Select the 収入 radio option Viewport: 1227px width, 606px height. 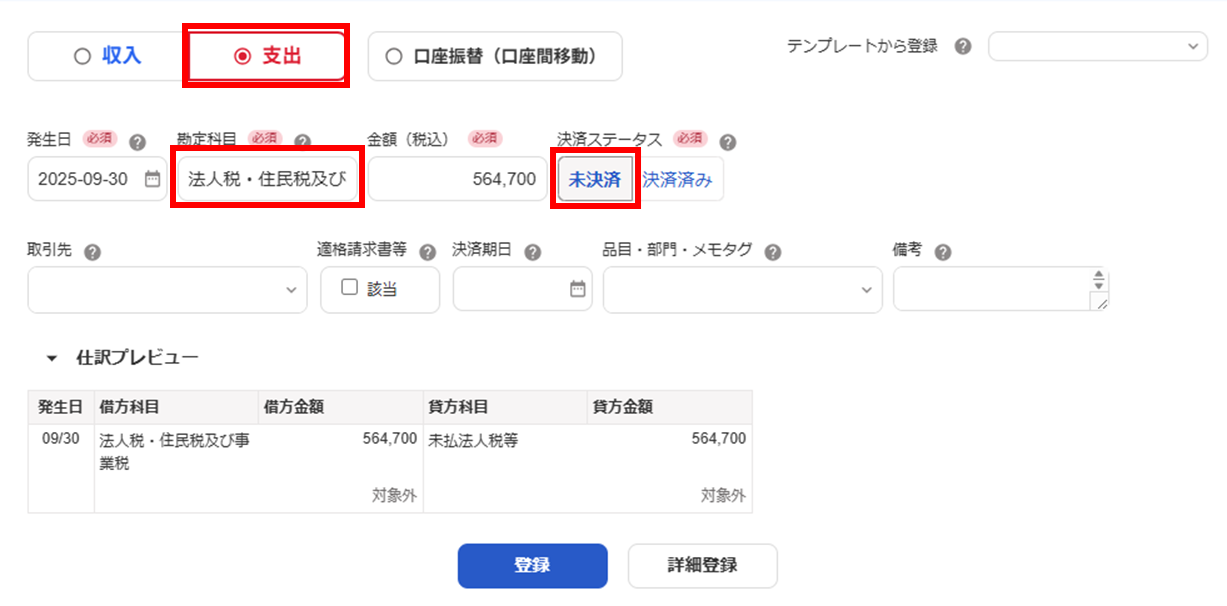coord(82,56)
